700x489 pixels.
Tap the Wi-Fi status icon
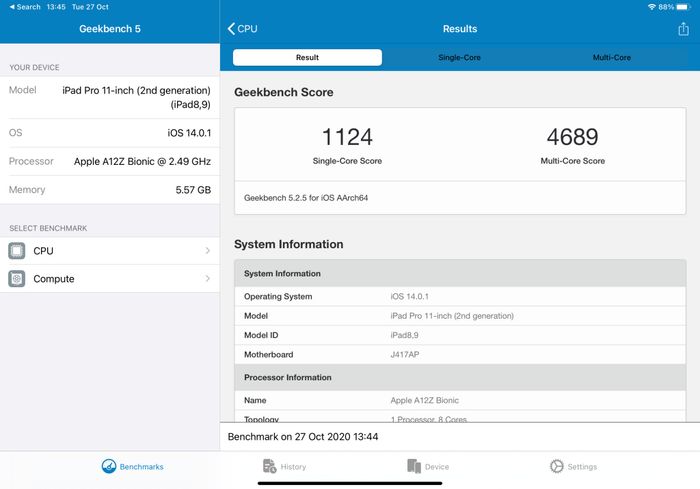pyautogui.click(x=652, y=7)
